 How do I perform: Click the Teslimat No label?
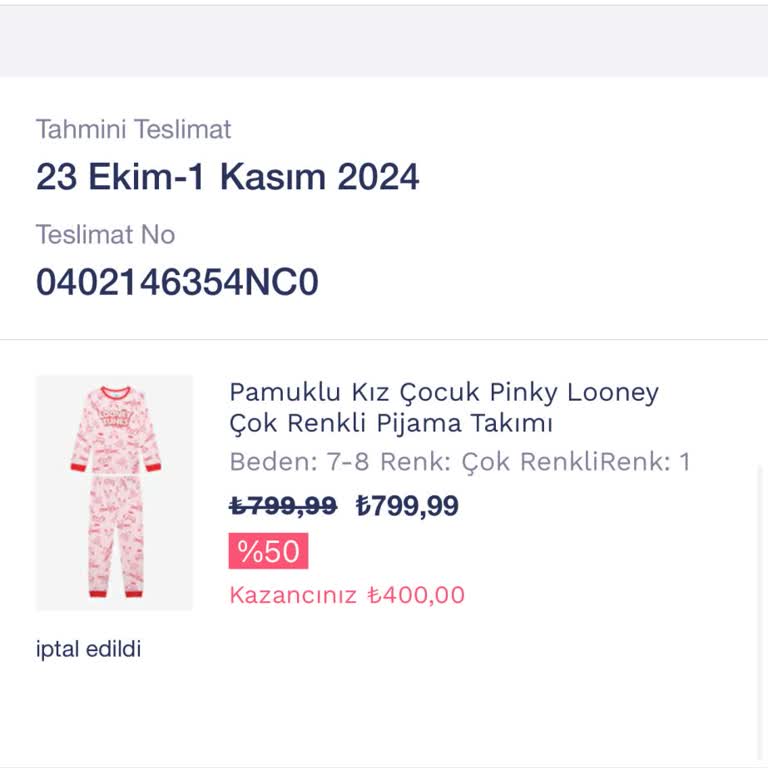tap(105, 235)
